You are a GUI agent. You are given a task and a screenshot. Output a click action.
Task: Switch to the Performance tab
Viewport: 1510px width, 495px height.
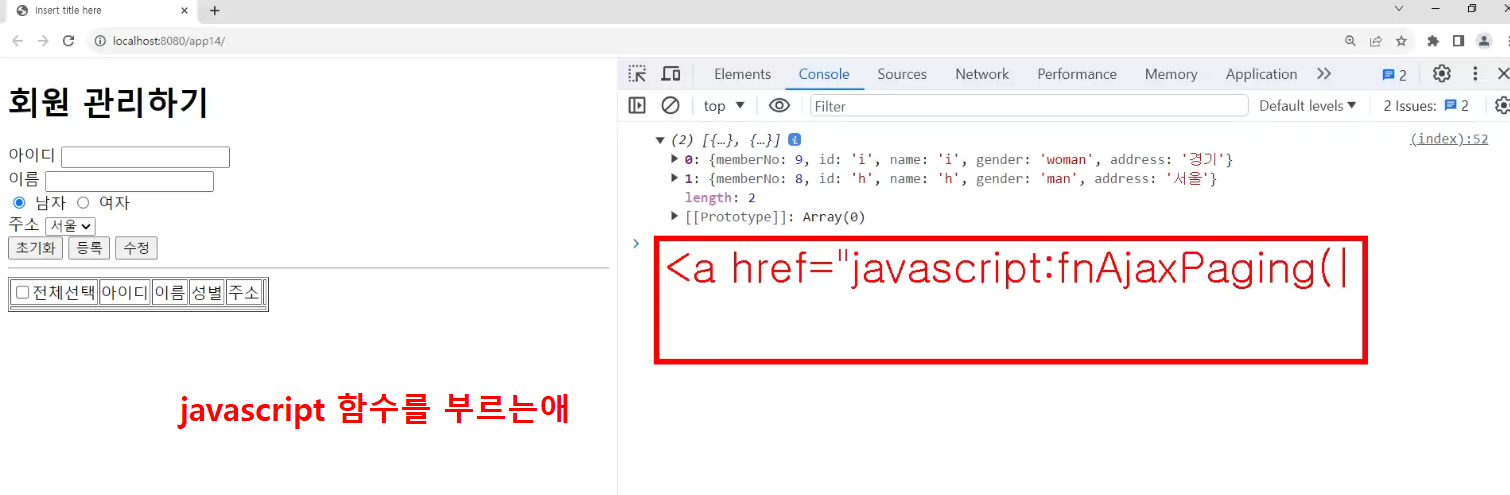1075,74
